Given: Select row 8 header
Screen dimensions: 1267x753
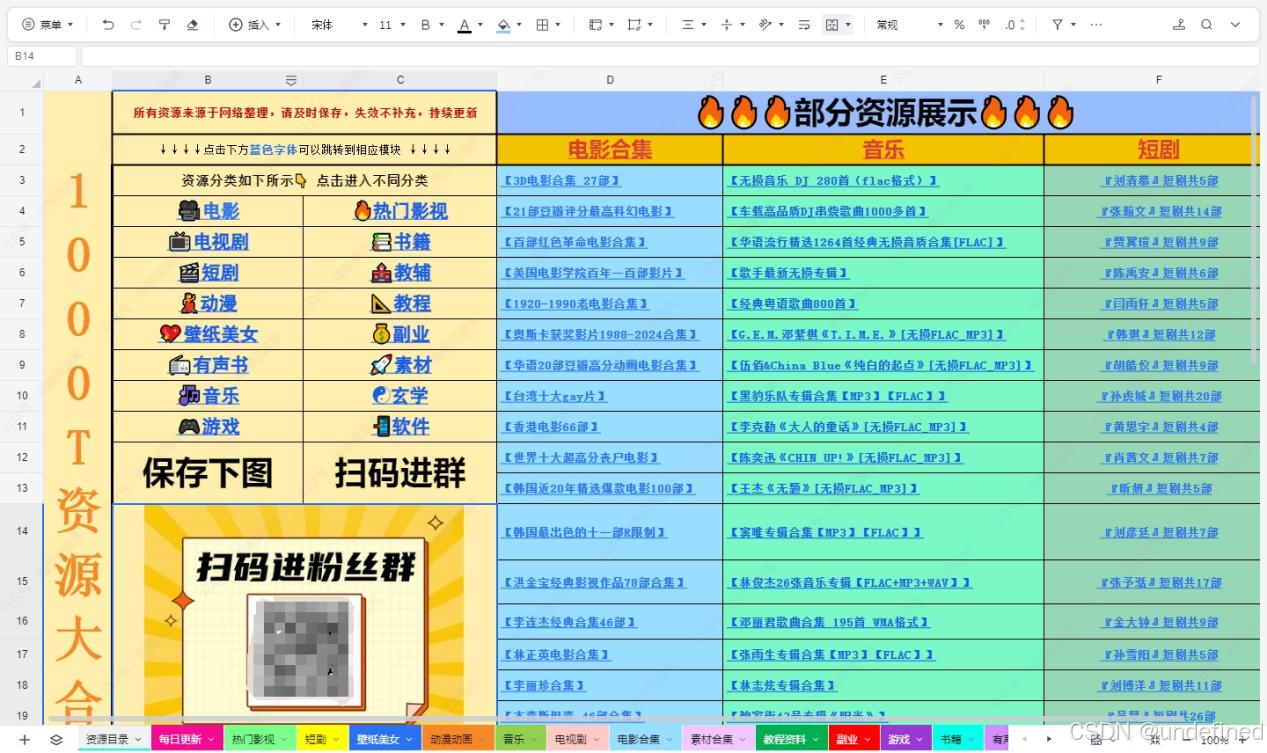Looking at the screenshot, I should click(22, 335).
